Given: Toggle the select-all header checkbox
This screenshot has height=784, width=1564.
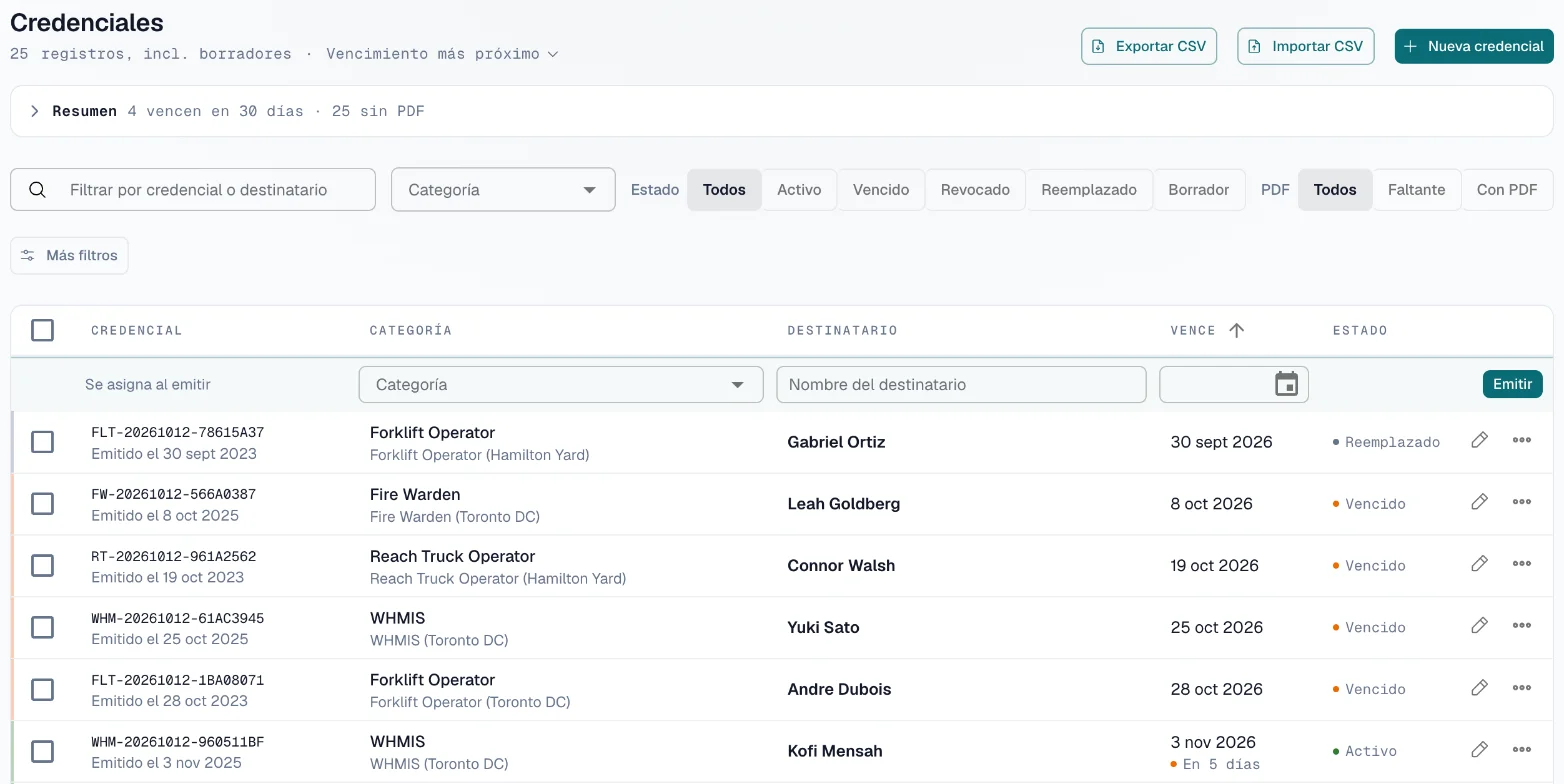Looking at the screenshot, I should (42, 330).
